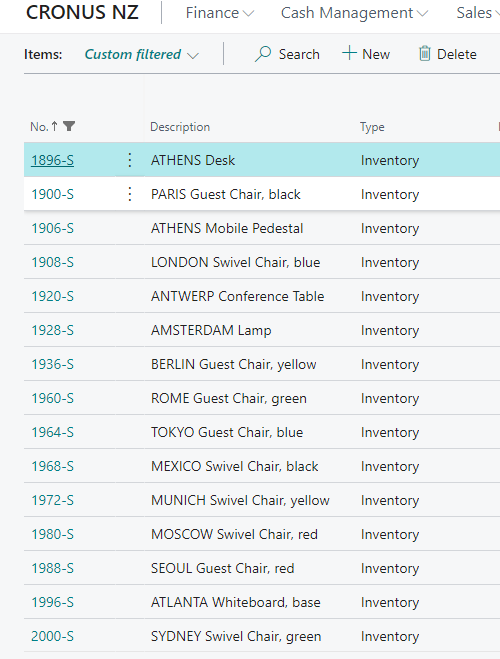Expand the Cash Management menu
500x659 pixels.
point(354,13)
